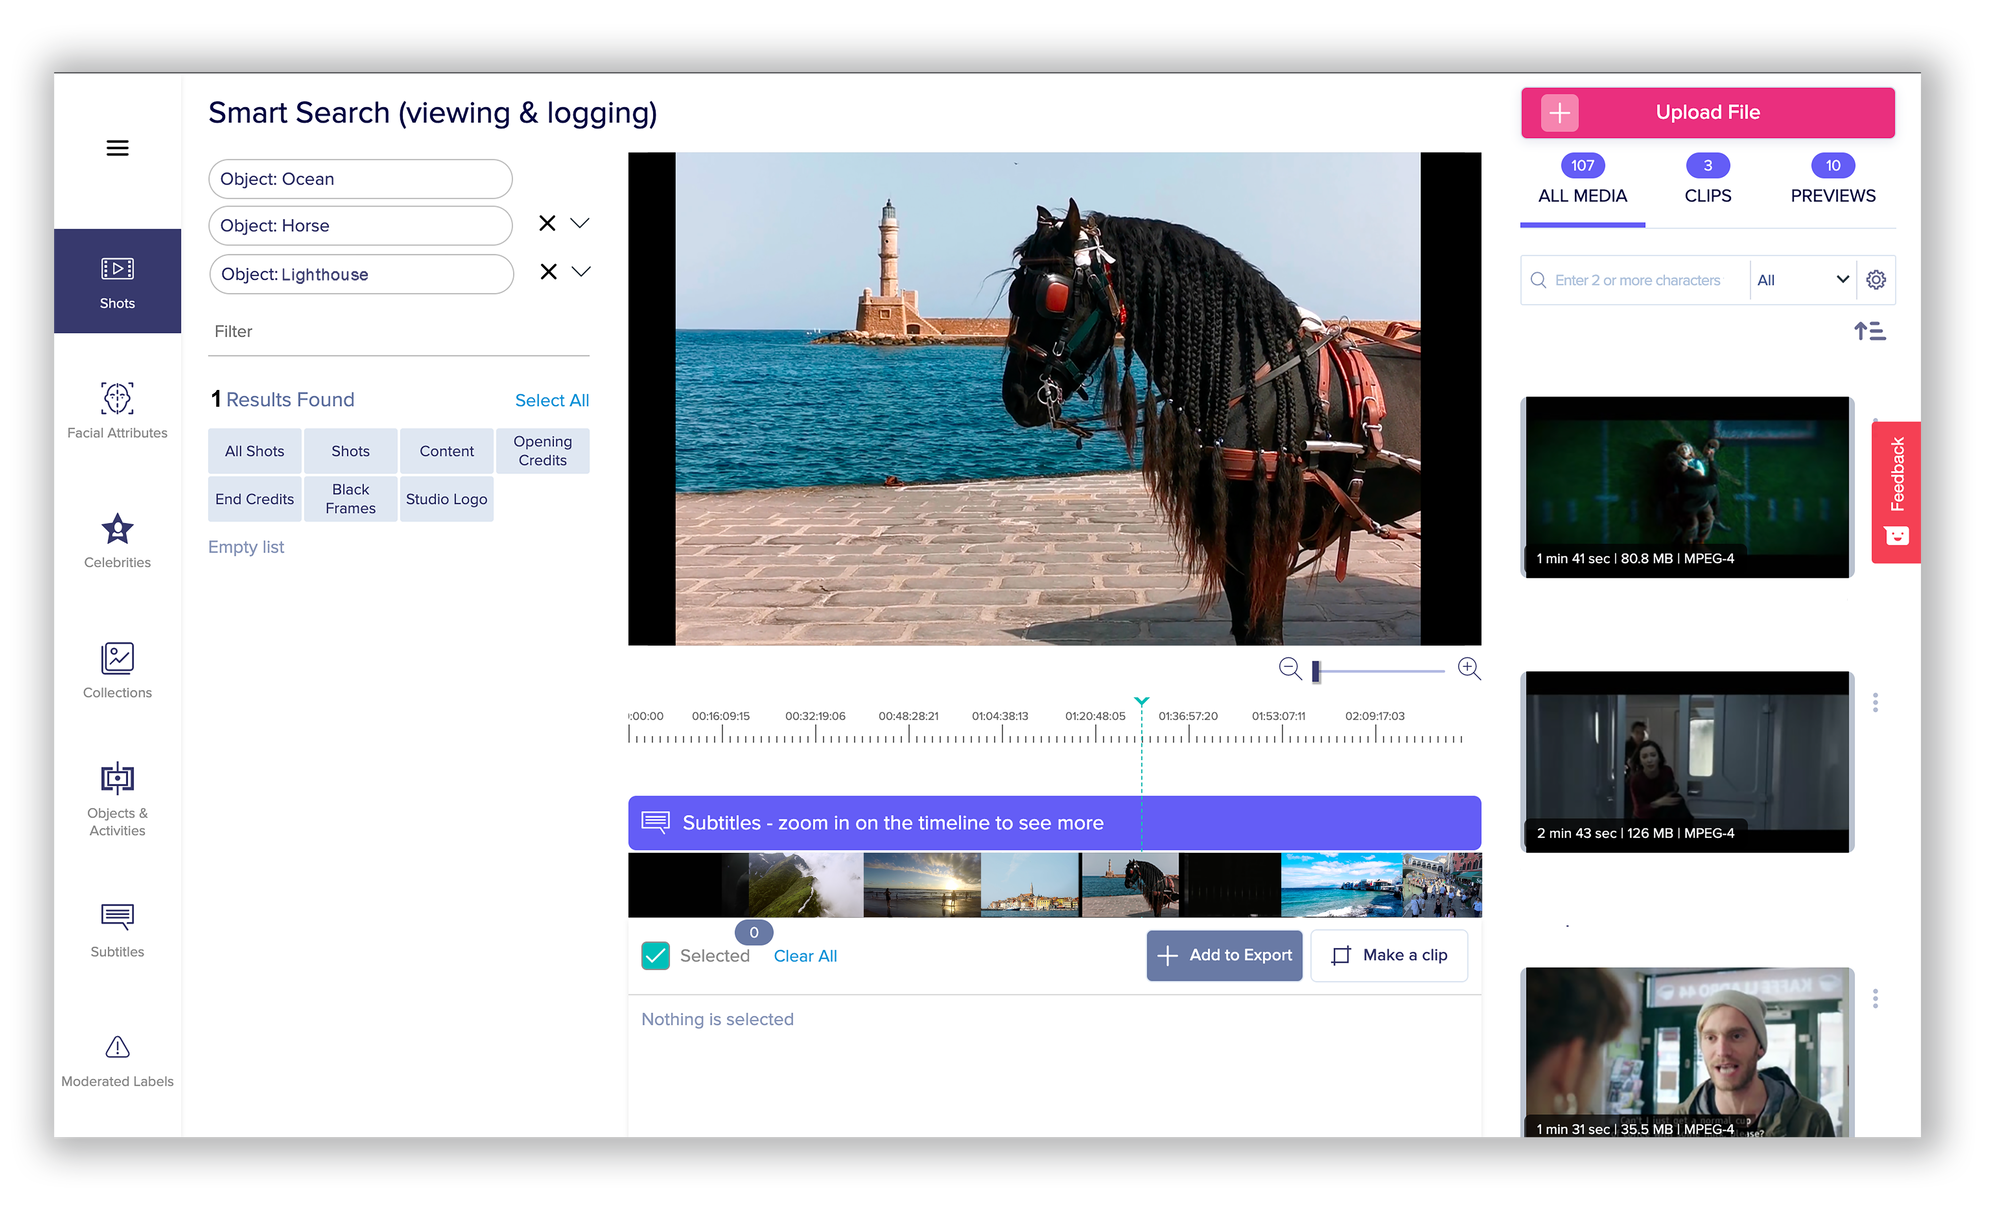
Task: Click the hamburger menu icon
Action: coord(117,147)
